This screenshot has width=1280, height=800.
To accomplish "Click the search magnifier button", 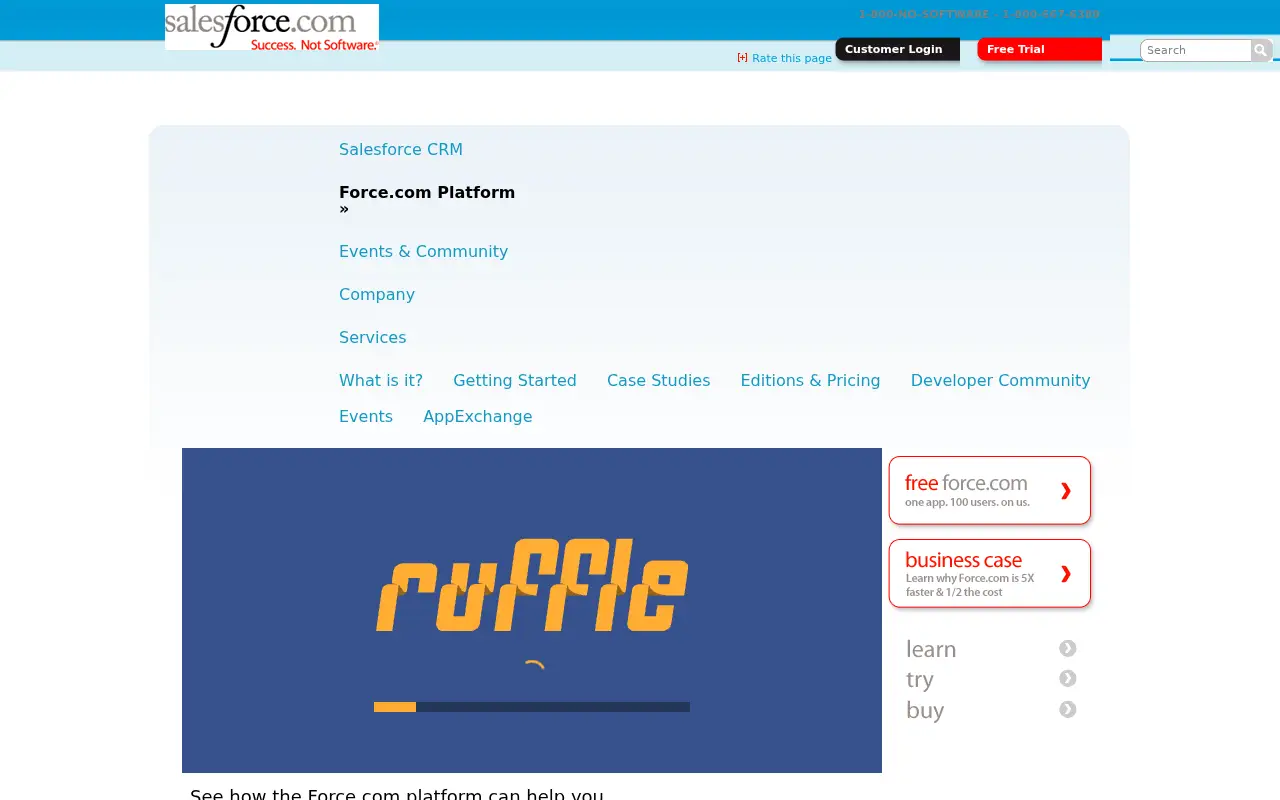I will [1261, 50].
